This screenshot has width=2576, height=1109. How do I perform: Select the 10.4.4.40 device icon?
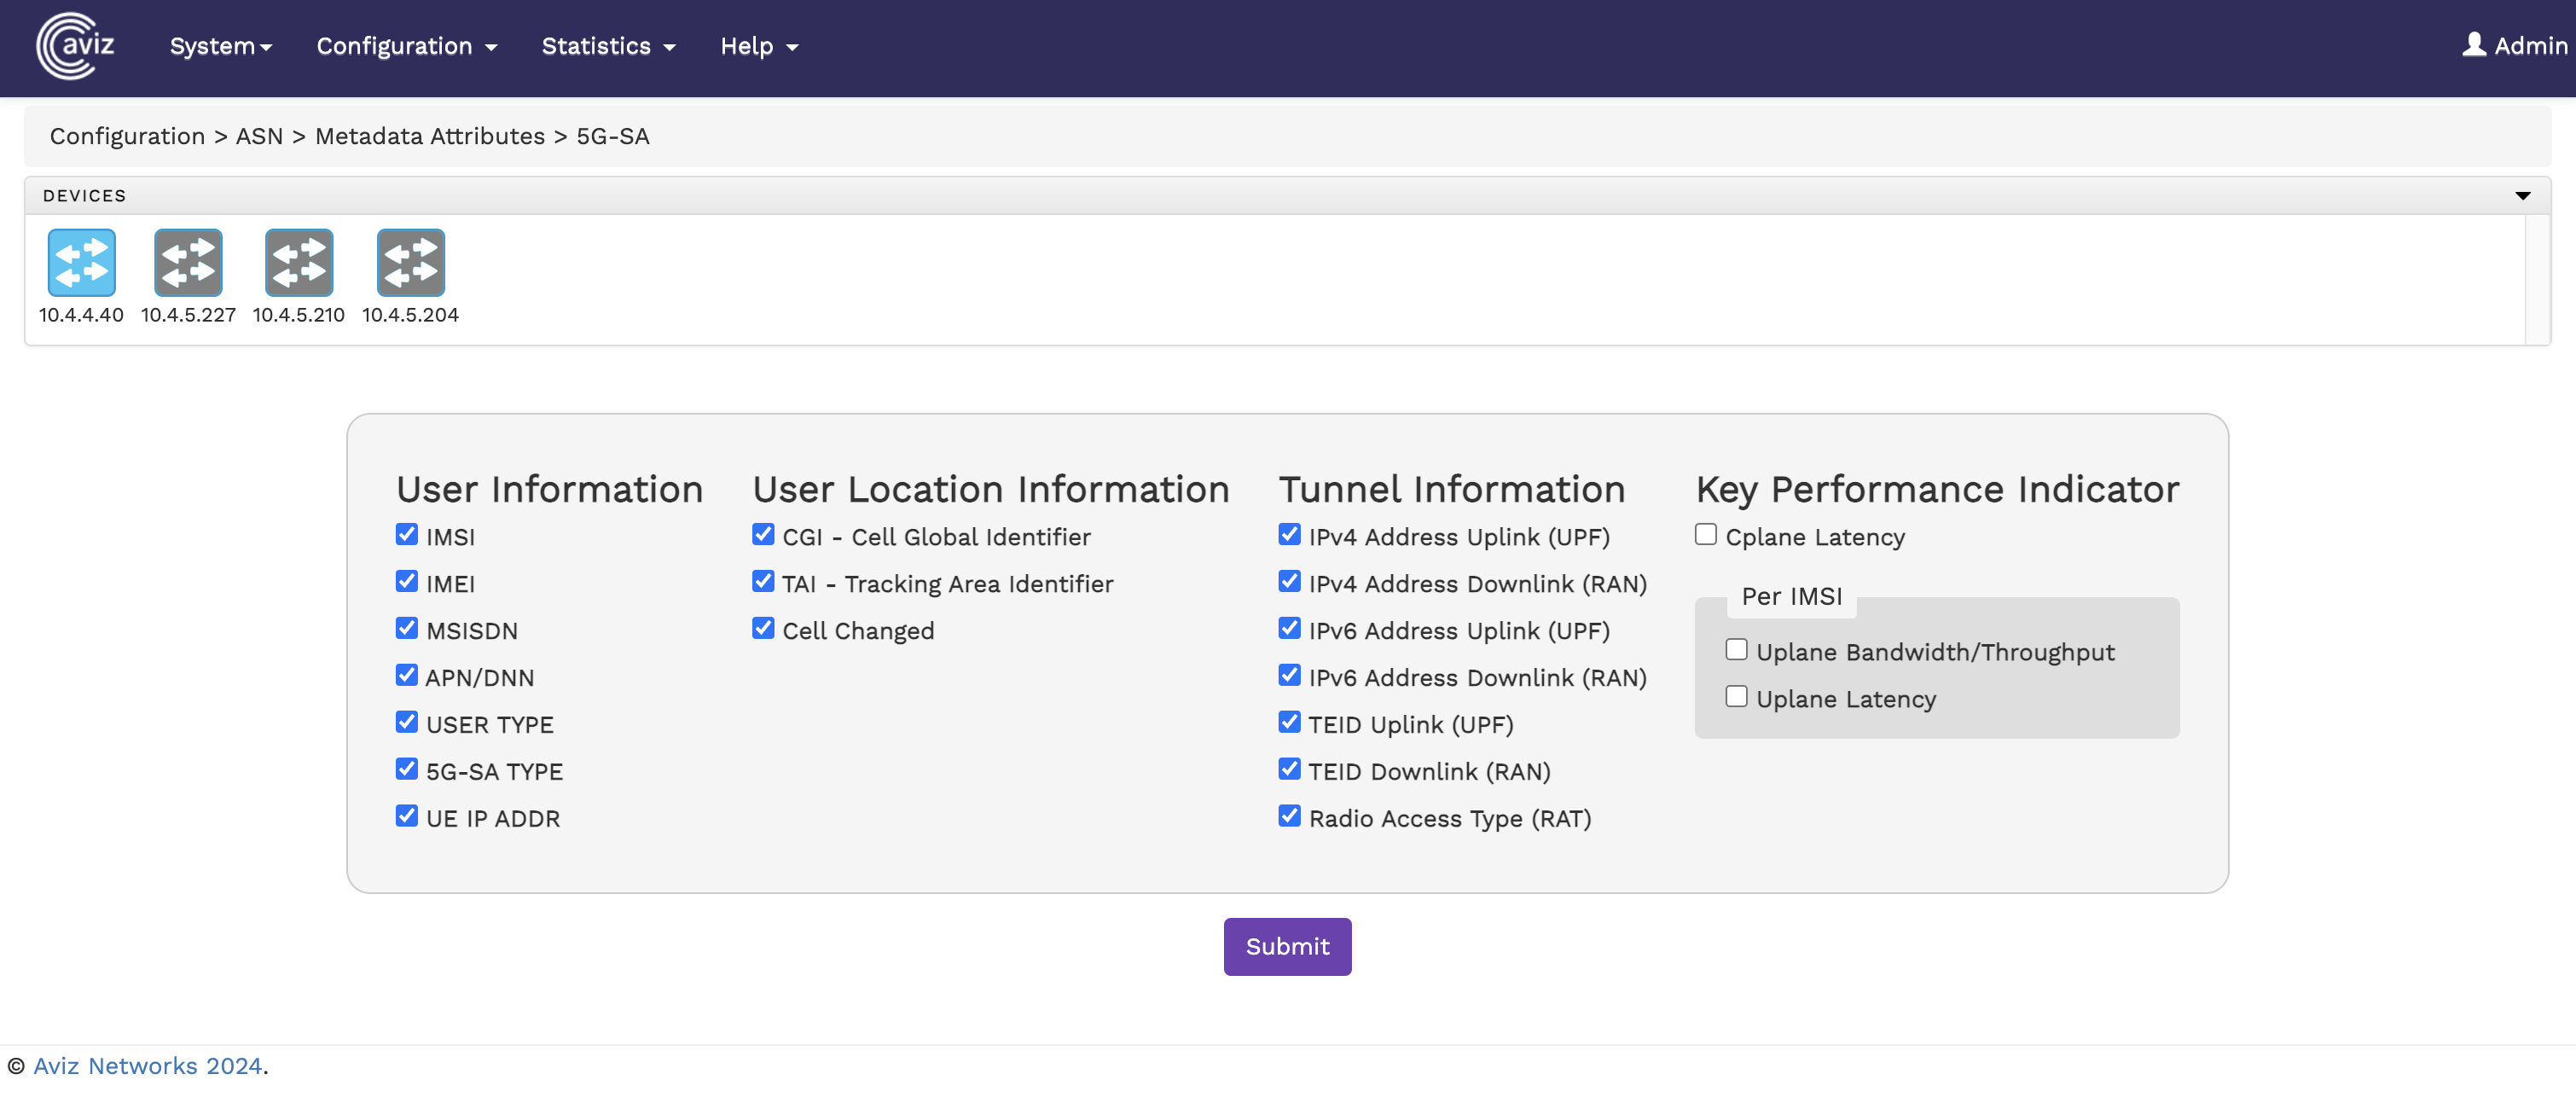tap(81, 263)
